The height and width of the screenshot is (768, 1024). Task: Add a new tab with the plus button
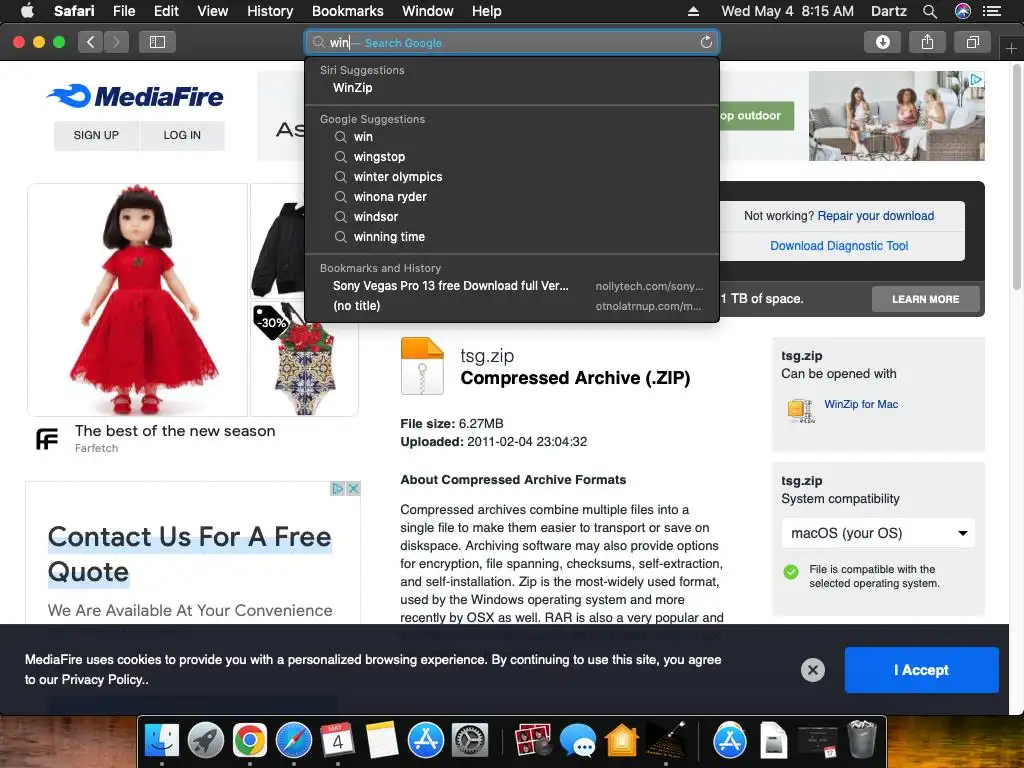click(1011, 48)
